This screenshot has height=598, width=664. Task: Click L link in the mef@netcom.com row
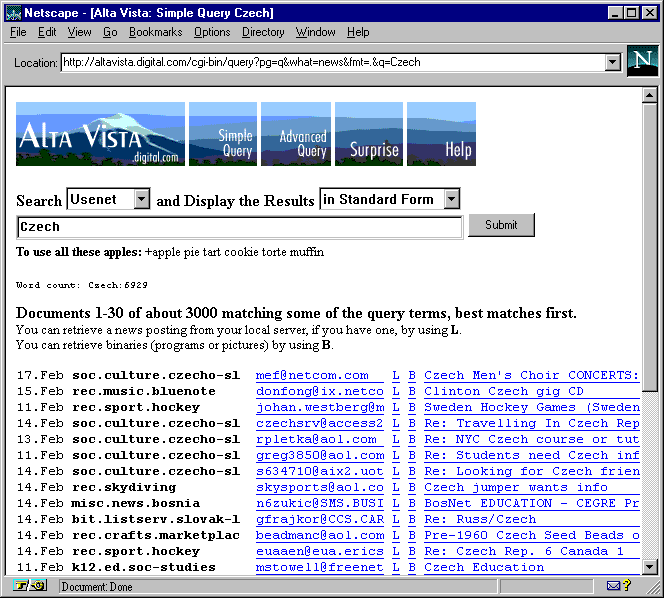pos(396,376)
